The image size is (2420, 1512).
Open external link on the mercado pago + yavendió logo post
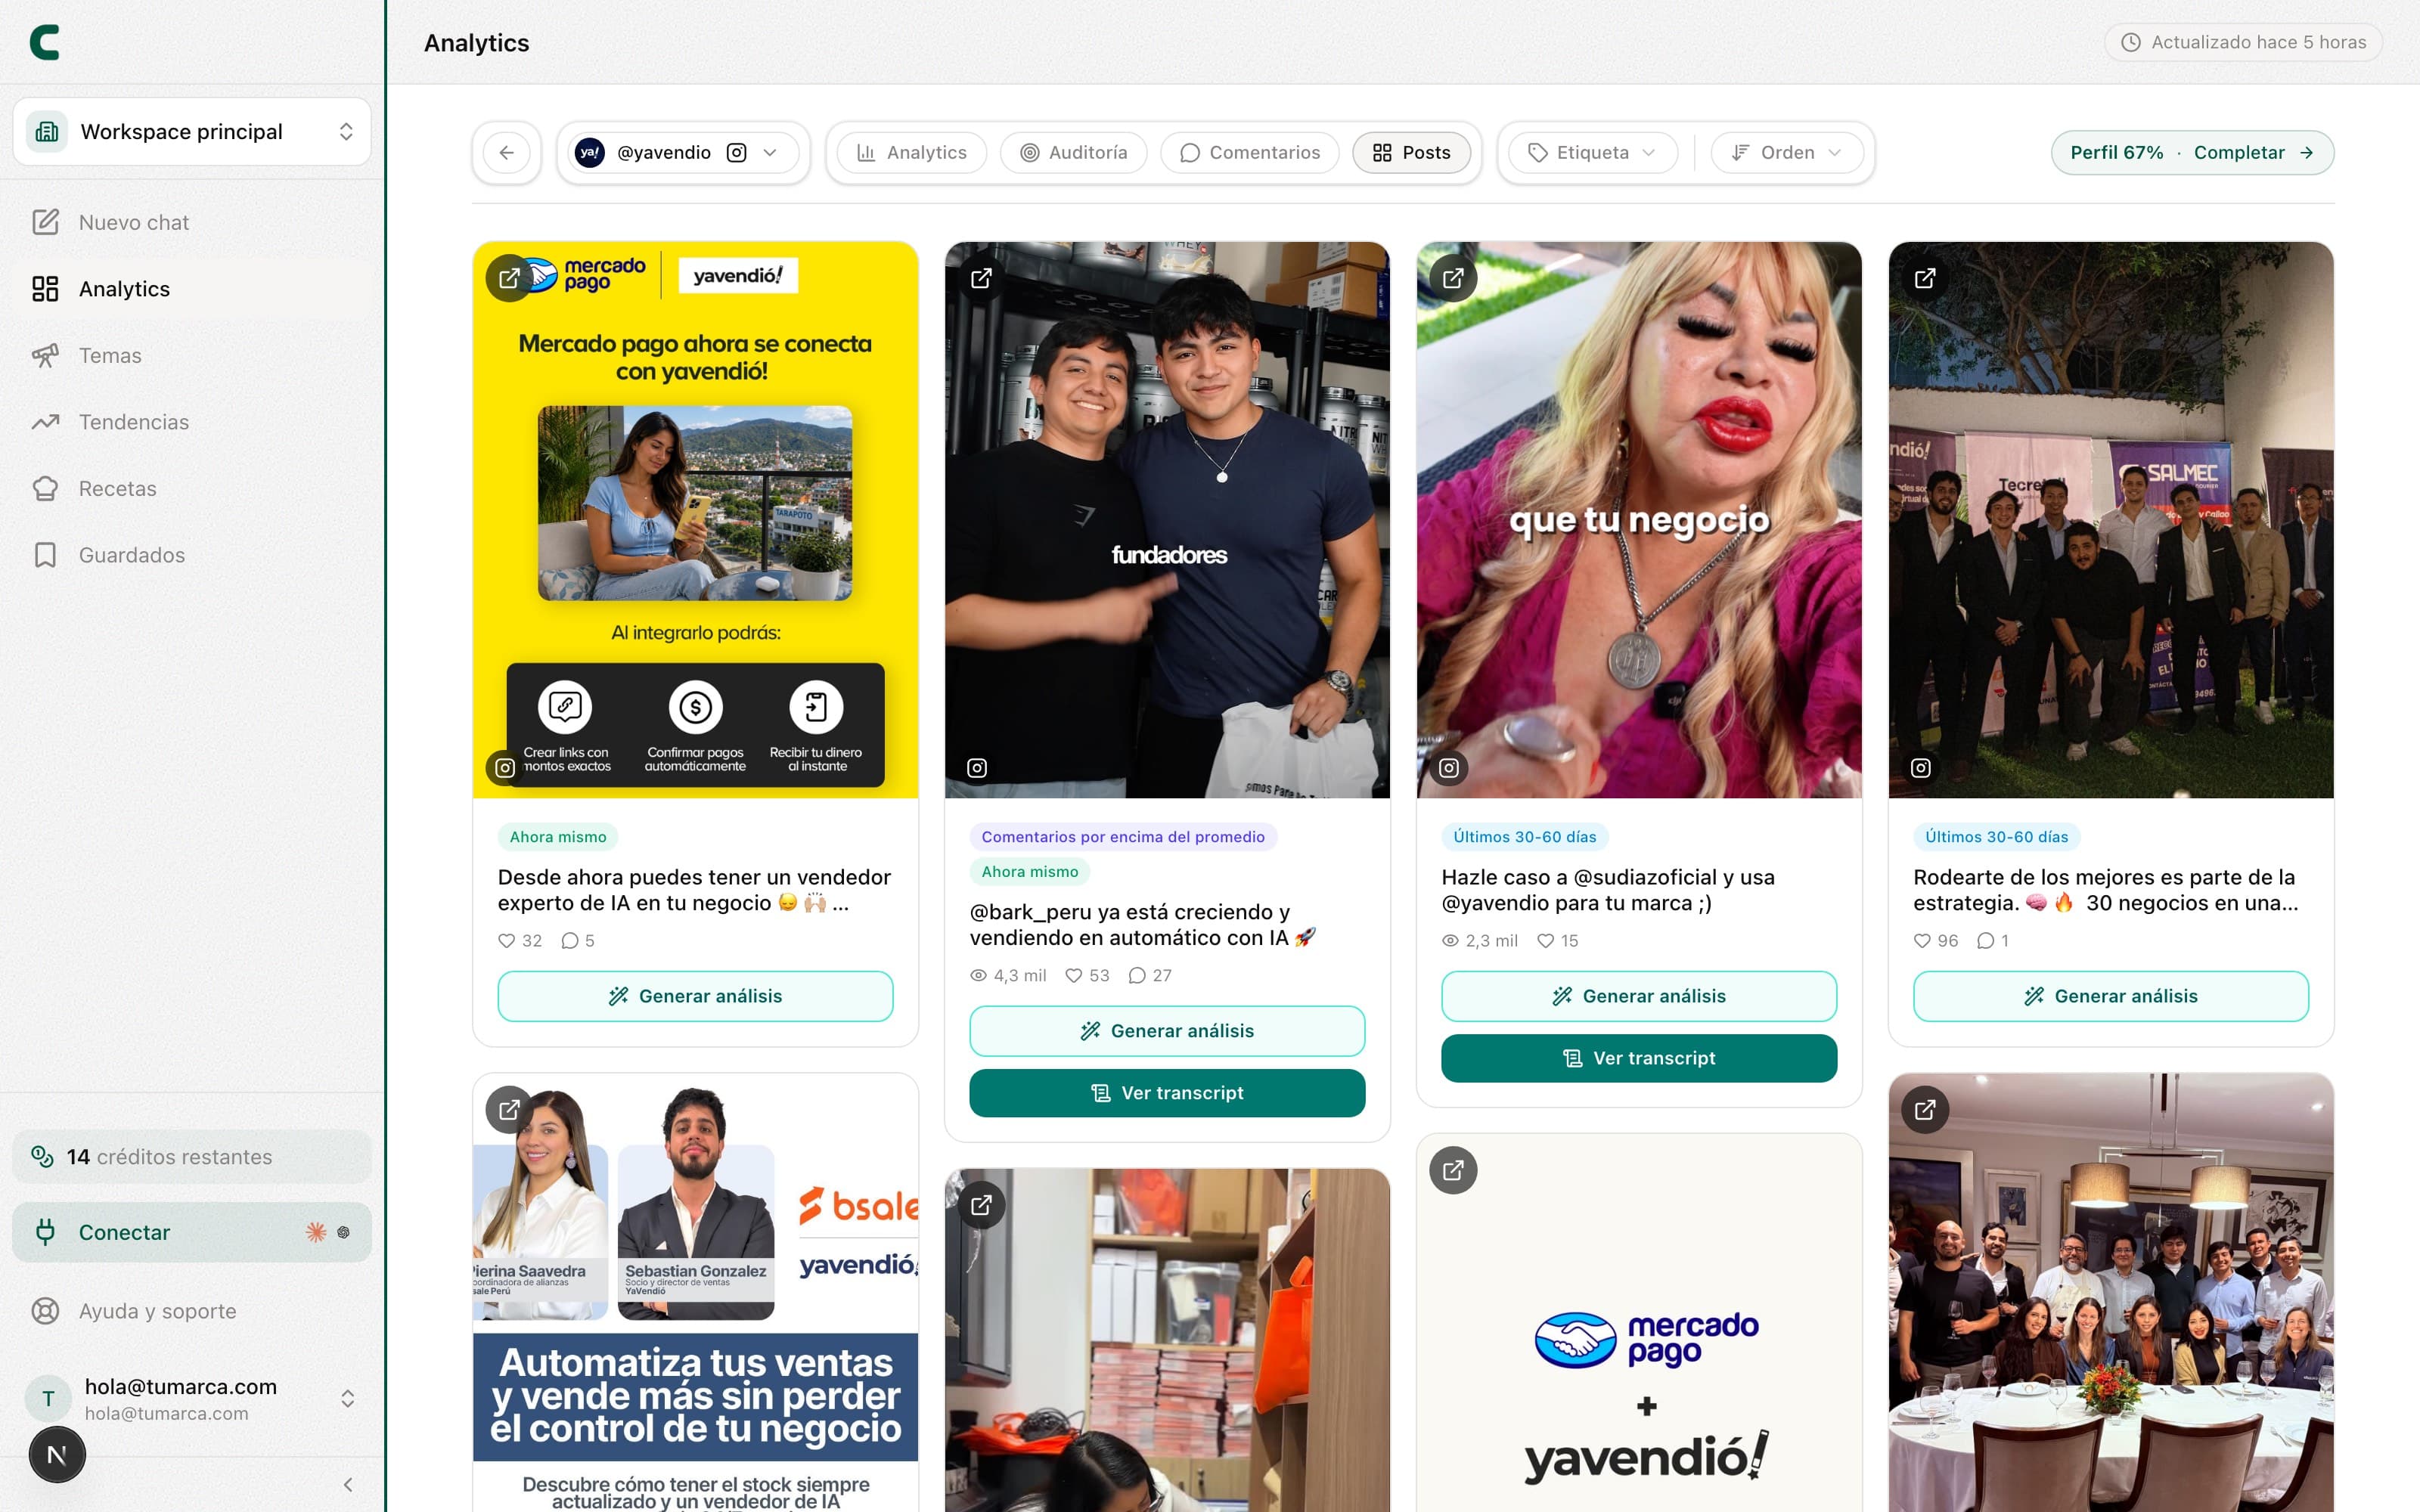pyautogui.click(x=1453, y=1170)
